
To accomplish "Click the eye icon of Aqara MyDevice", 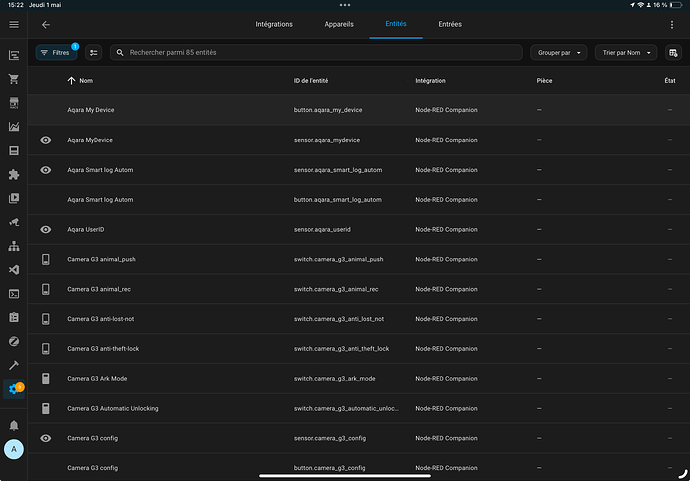I will point(46,140).
